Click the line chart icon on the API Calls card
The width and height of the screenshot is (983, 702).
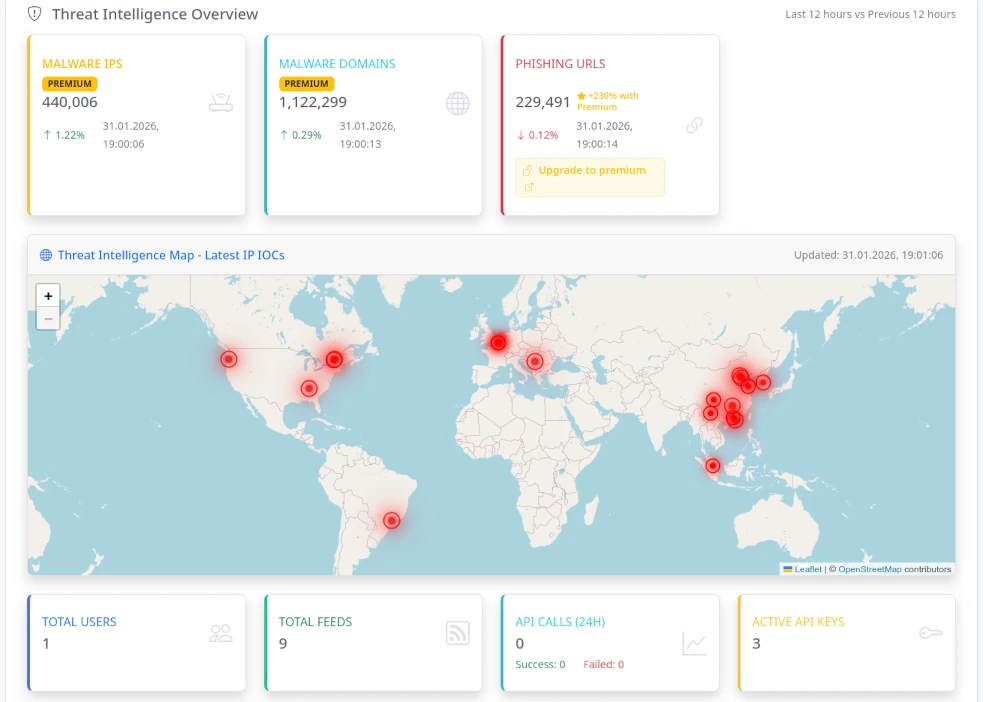[695, 644]
